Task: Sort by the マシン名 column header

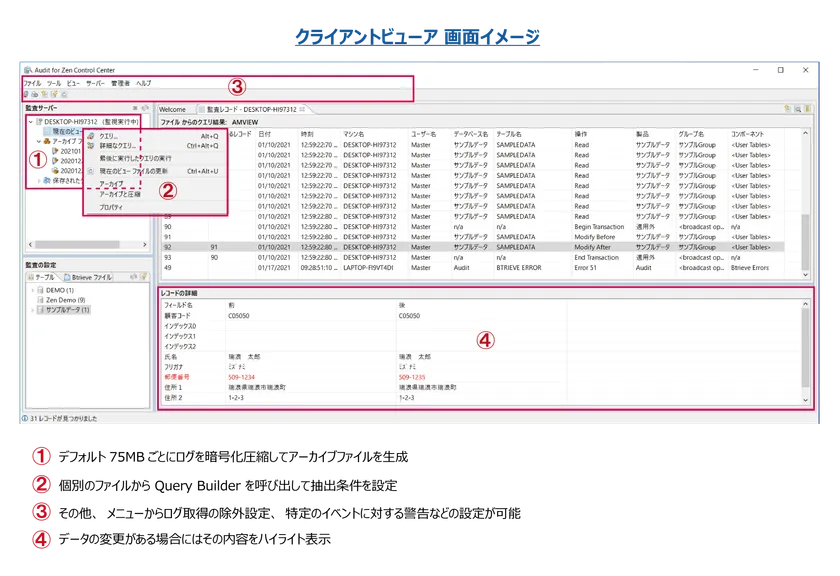Action: pyautogui.click(x=354, y=134)
